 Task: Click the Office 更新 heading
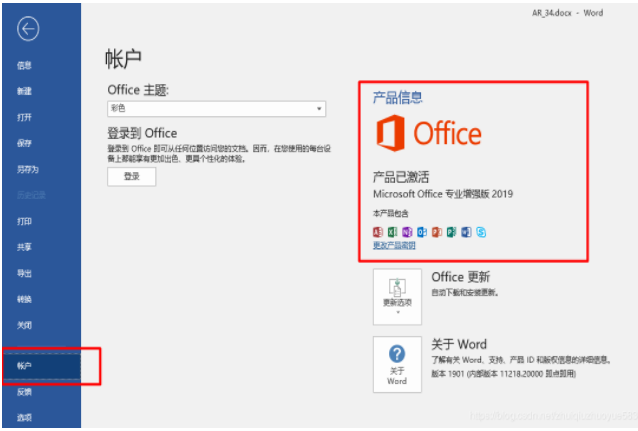click(x=461, y=277)
